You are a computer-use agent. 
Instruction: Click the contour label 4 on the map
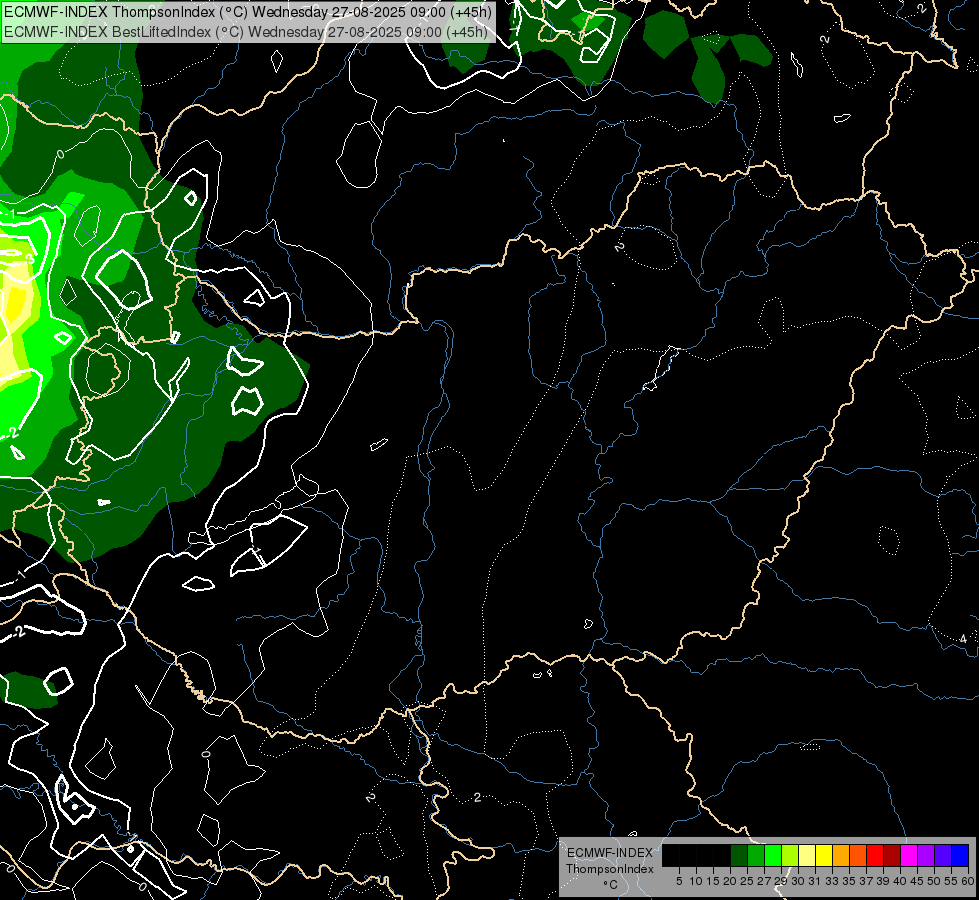coord(963,638)
